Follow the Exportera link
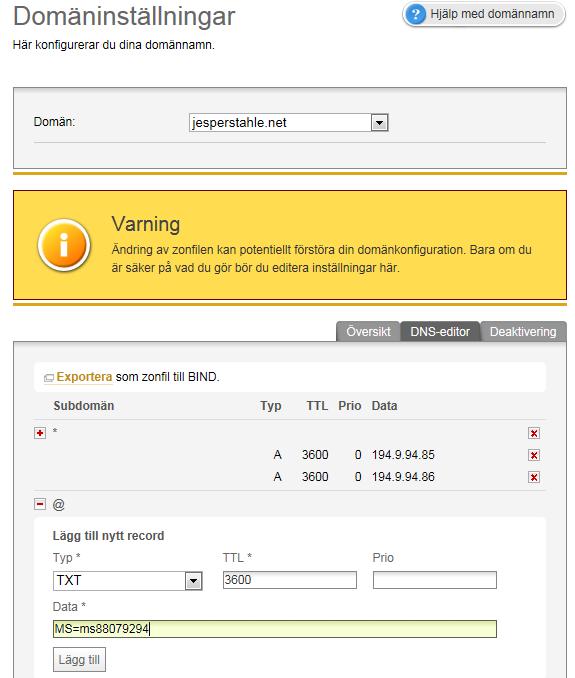The height and width of the screenshot is (678, 575). tap(84, 377)
